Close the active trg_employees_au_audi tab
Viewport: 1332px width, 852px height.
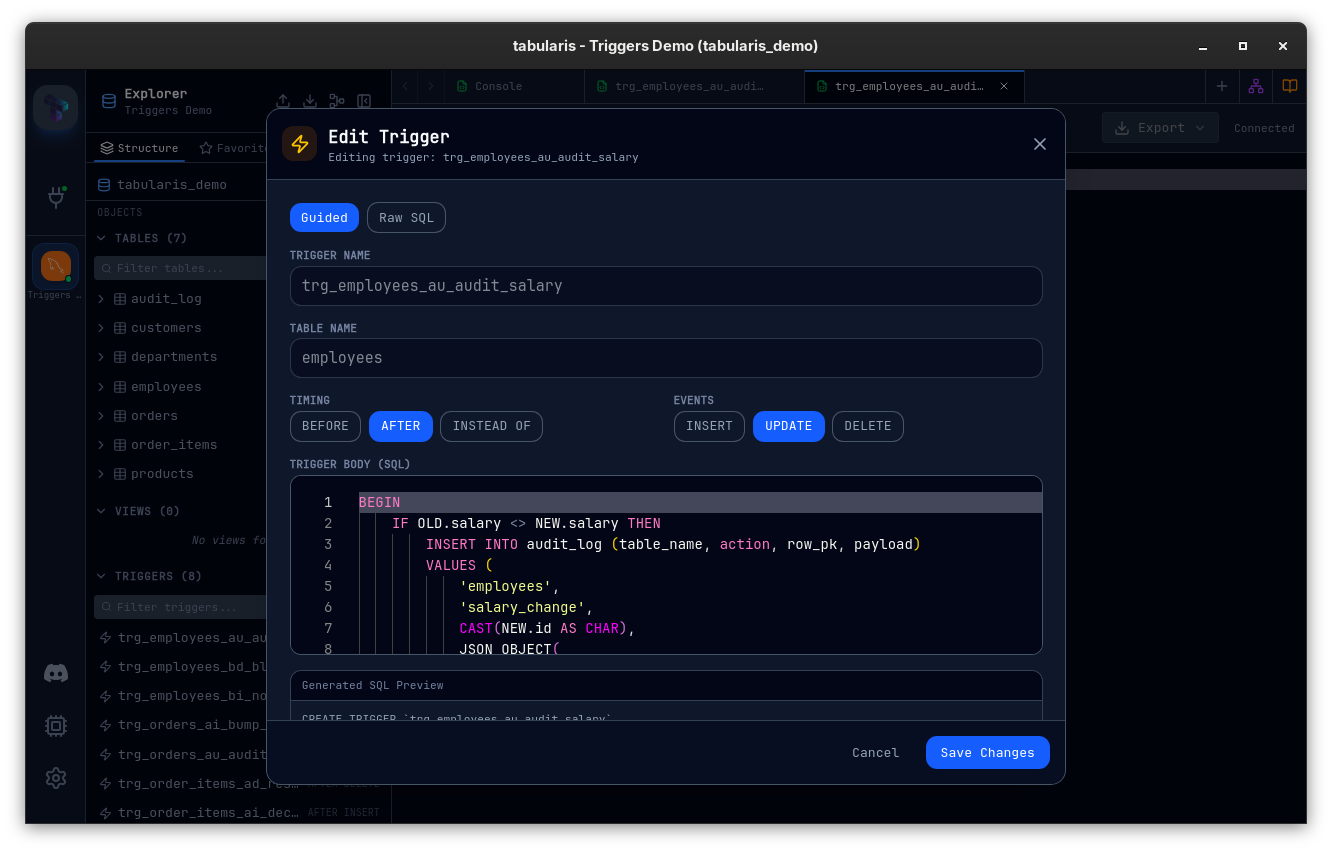(1004, 86)
